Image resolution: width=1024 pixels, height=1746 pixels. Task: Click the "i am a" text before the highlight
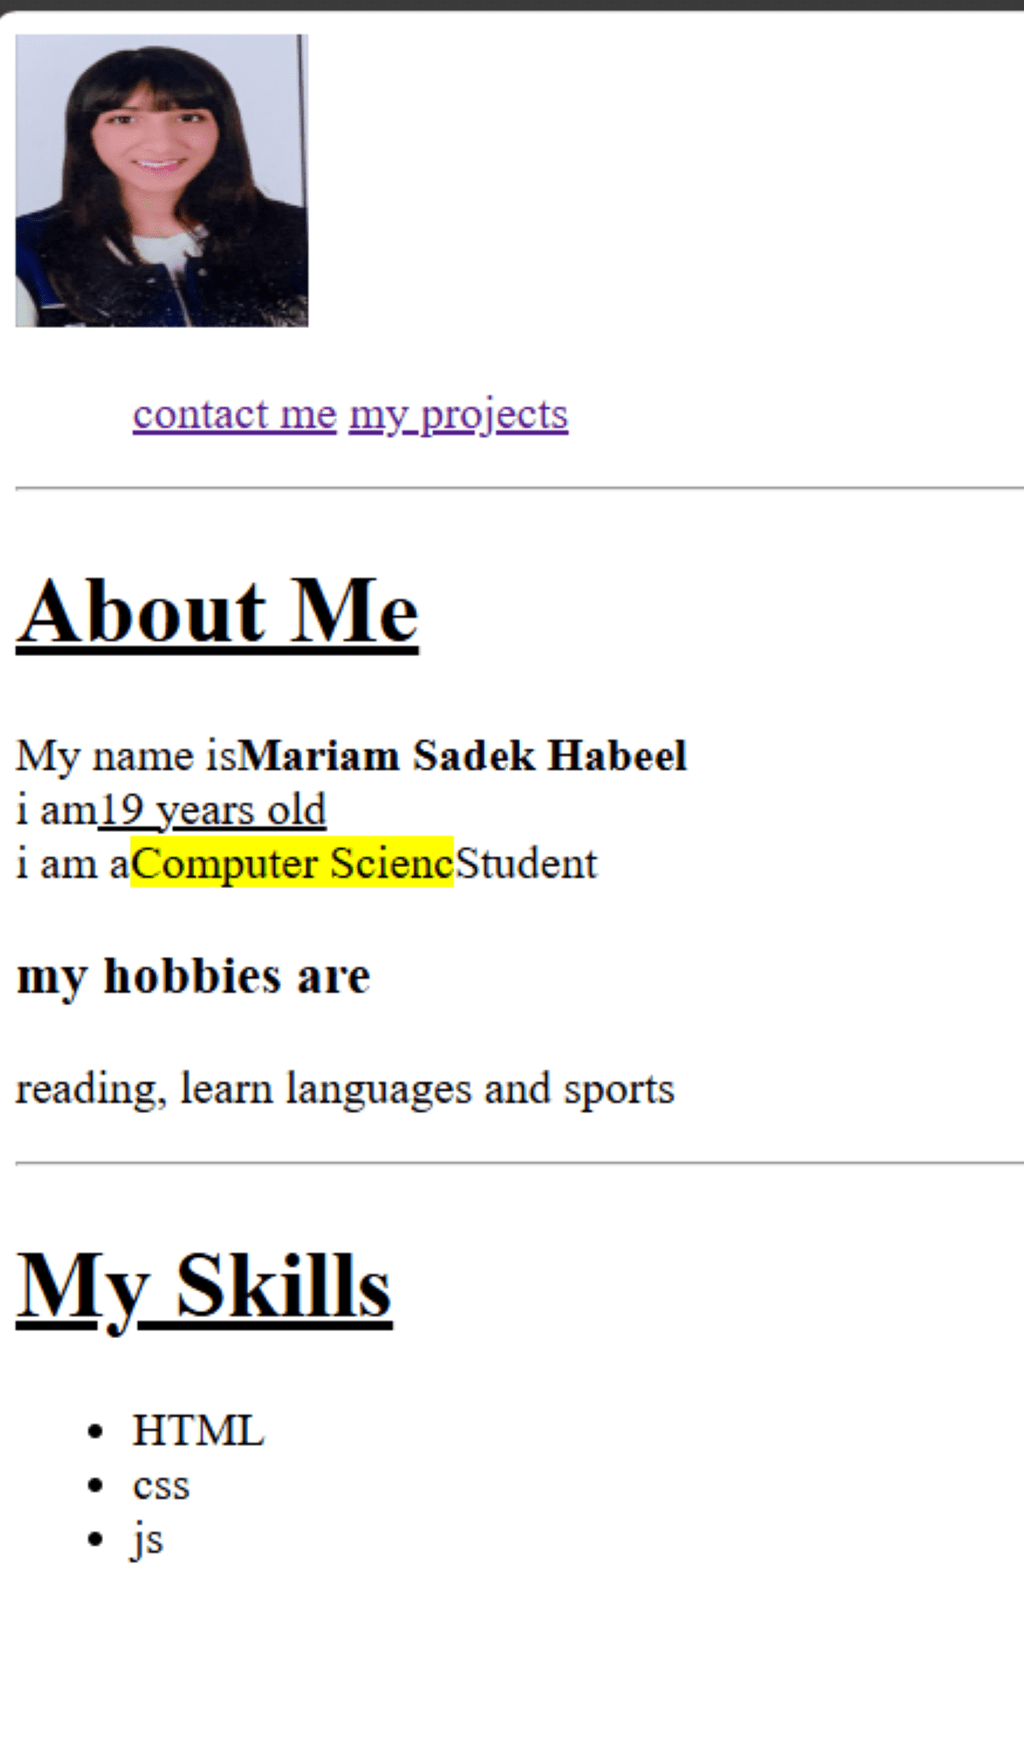[72, 864]
